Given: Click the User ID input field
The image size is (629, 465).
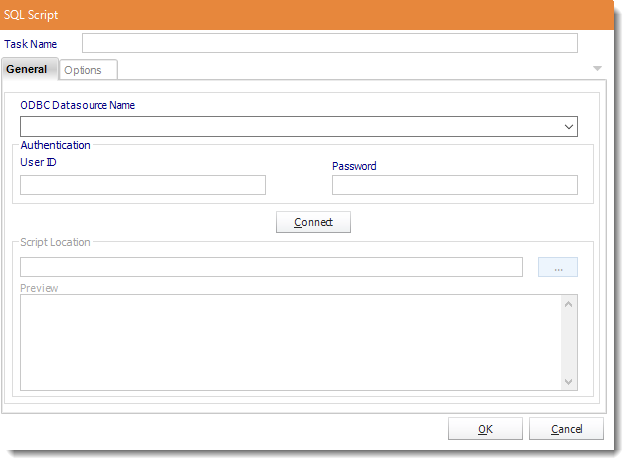Looking at the screenshot, I should [143, 185].
